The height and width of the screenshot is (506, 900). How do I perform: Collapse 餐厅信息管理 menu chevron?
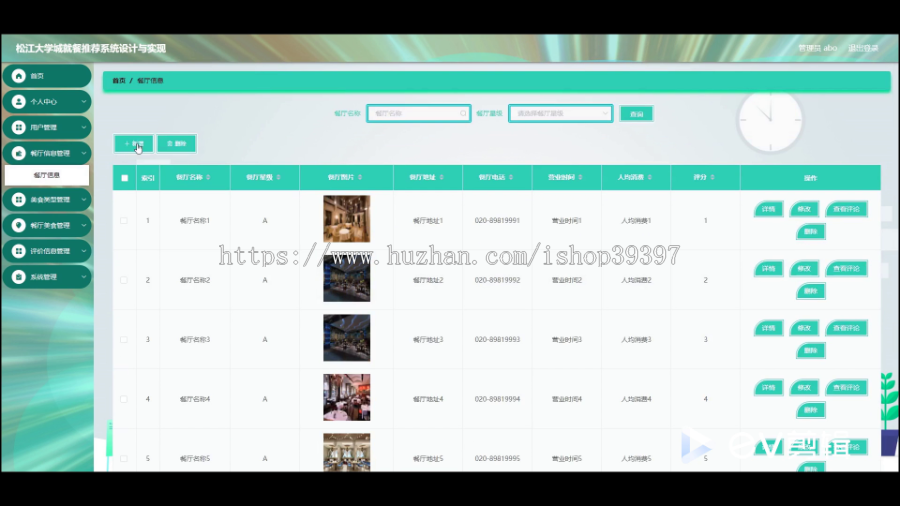84,153
